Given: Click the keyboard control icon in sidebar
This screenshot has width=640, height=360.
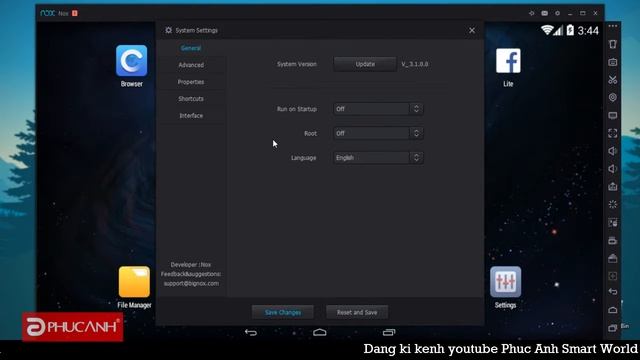Looking at the screenshot, I should (x=613, y=62).
